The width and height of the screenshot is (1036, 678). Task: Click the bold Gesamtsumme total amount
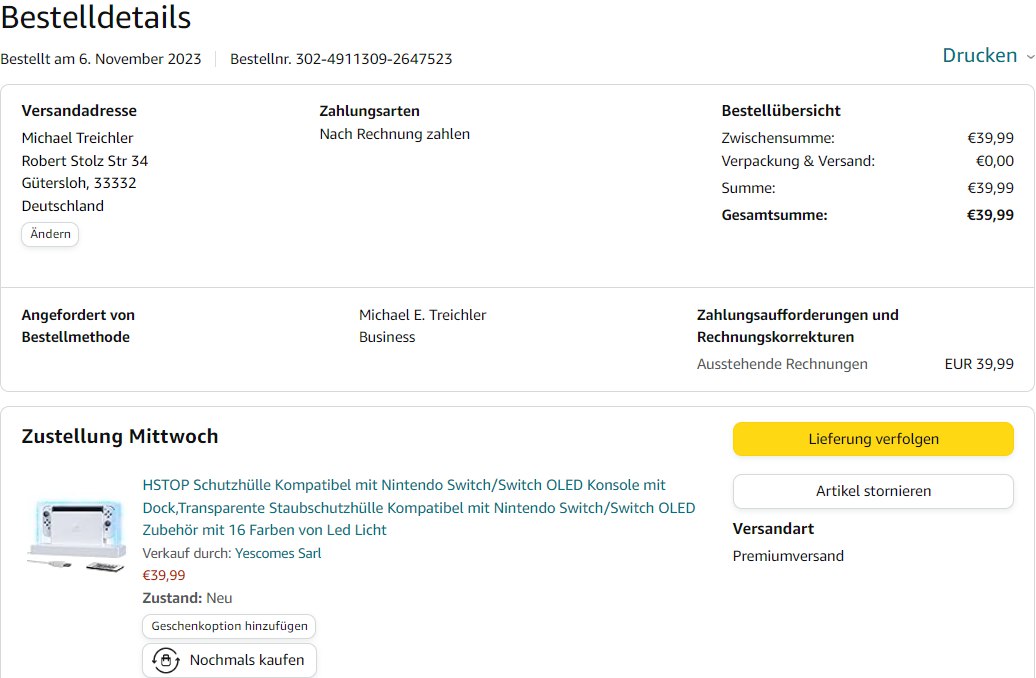click(989, 215)
